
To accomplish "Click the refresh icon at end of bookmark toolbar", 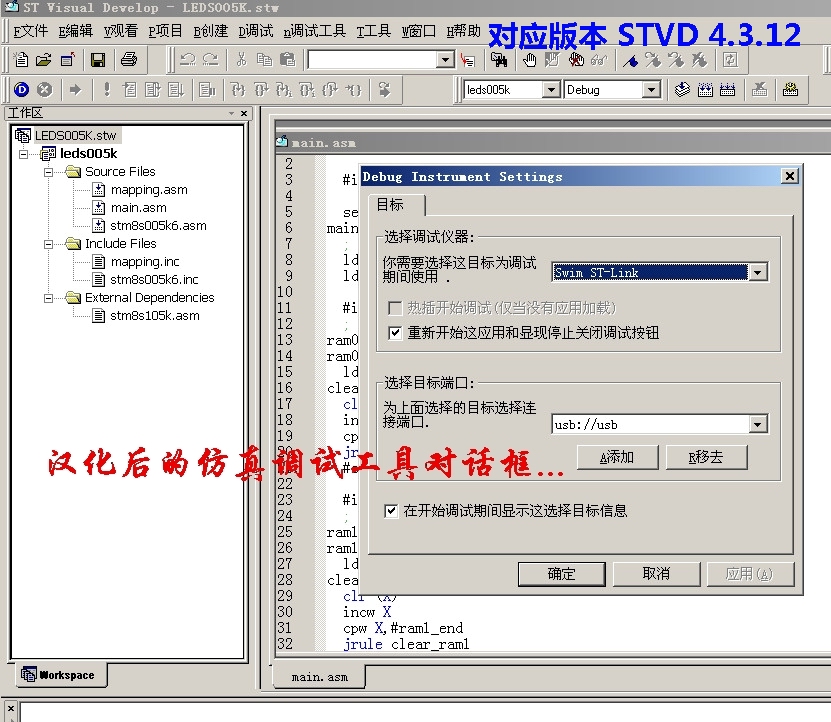I will point(730,60).
